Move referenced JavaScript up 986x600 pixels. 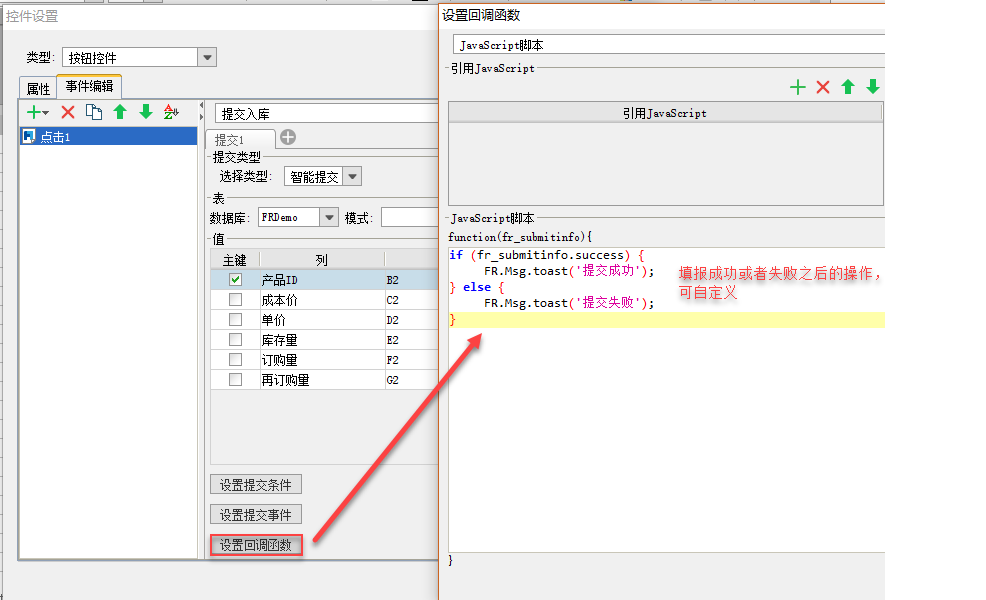[x=848, y=87]
